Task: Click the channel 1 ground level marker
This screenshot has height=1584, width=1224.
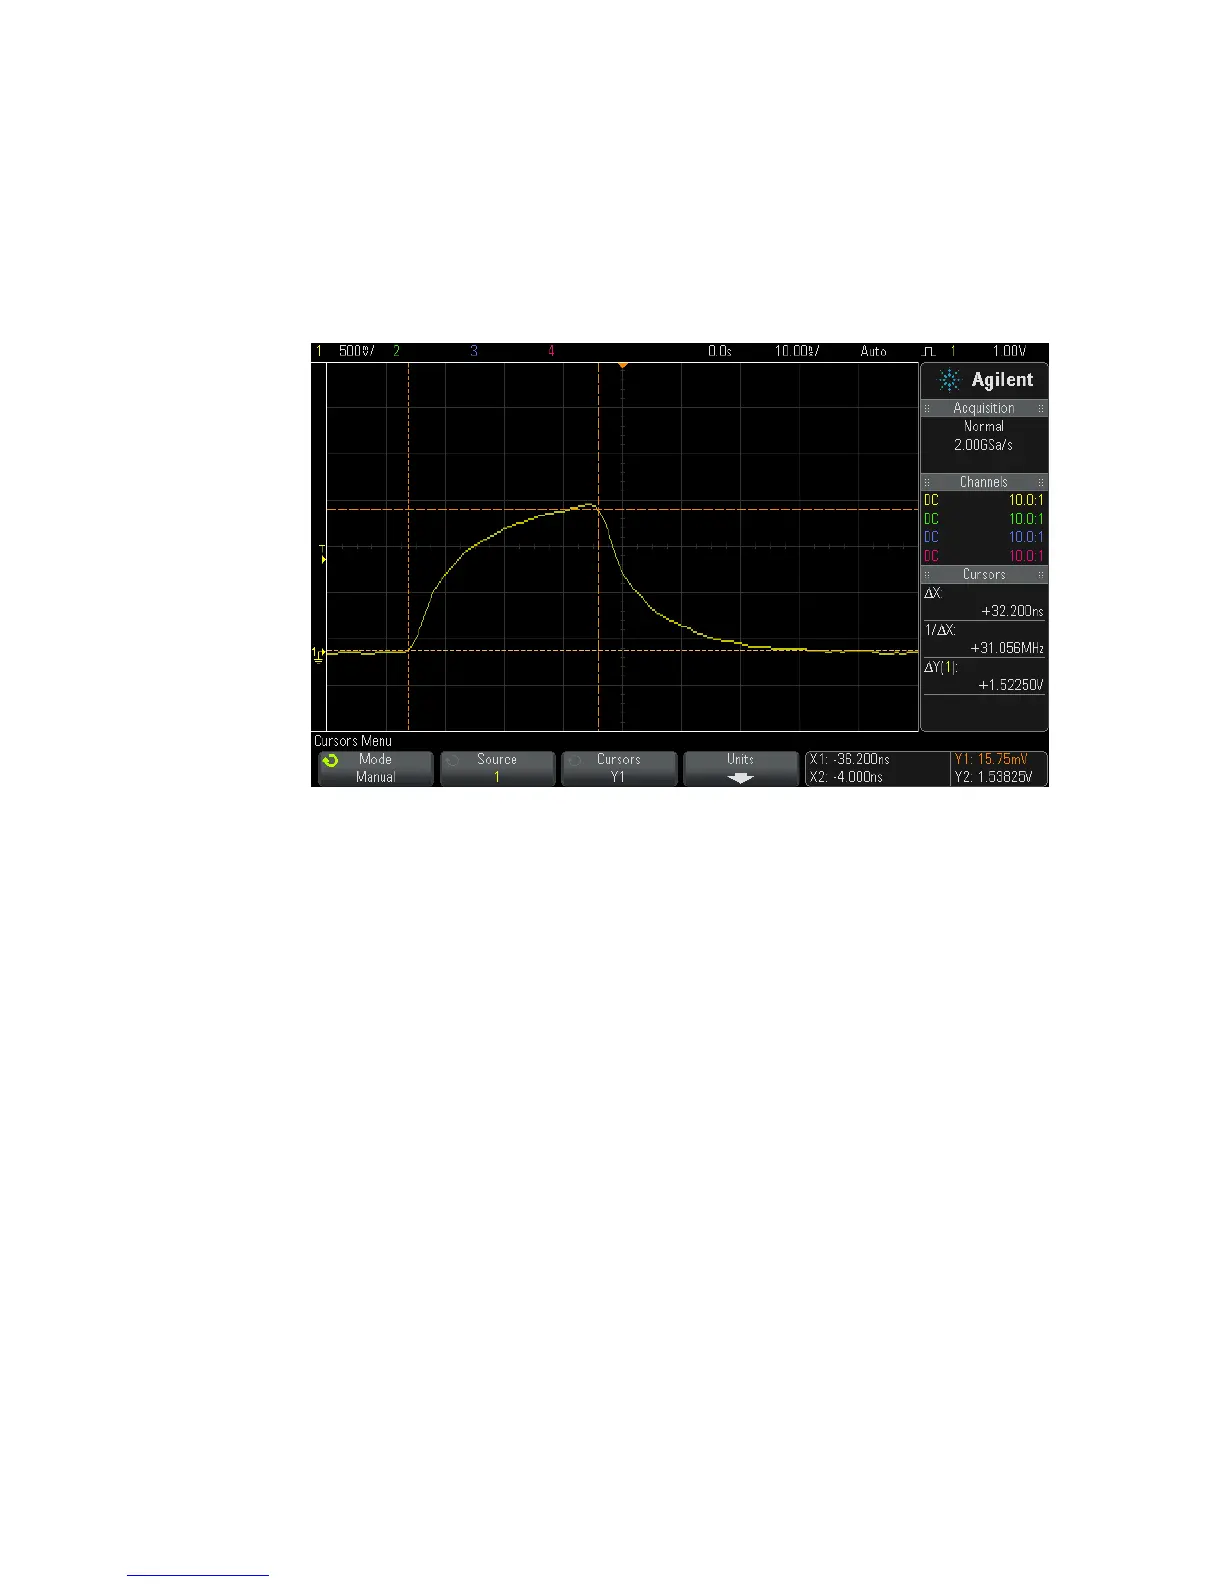Action: [x=318, y=653]
